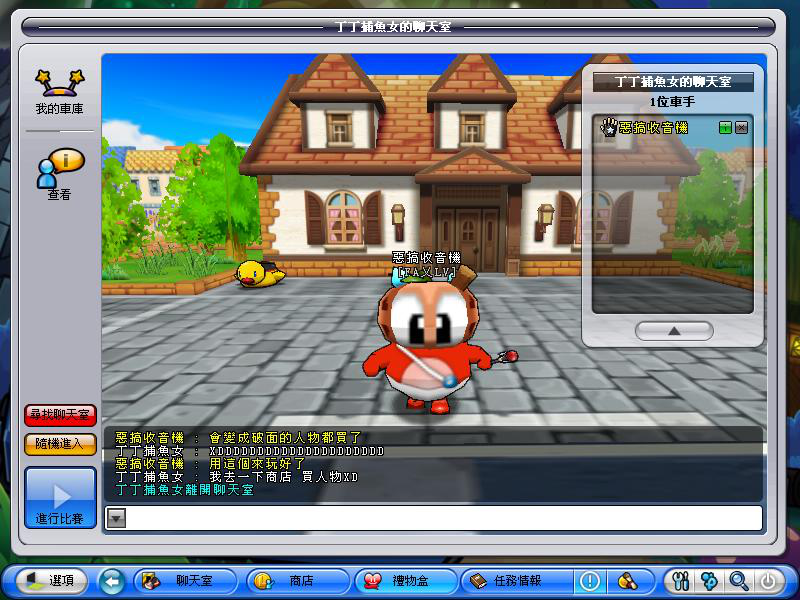The width and height of the screenshot is (800, 600).
Task: Open 任務情報 mission info tab
Action: coord(514,580)
